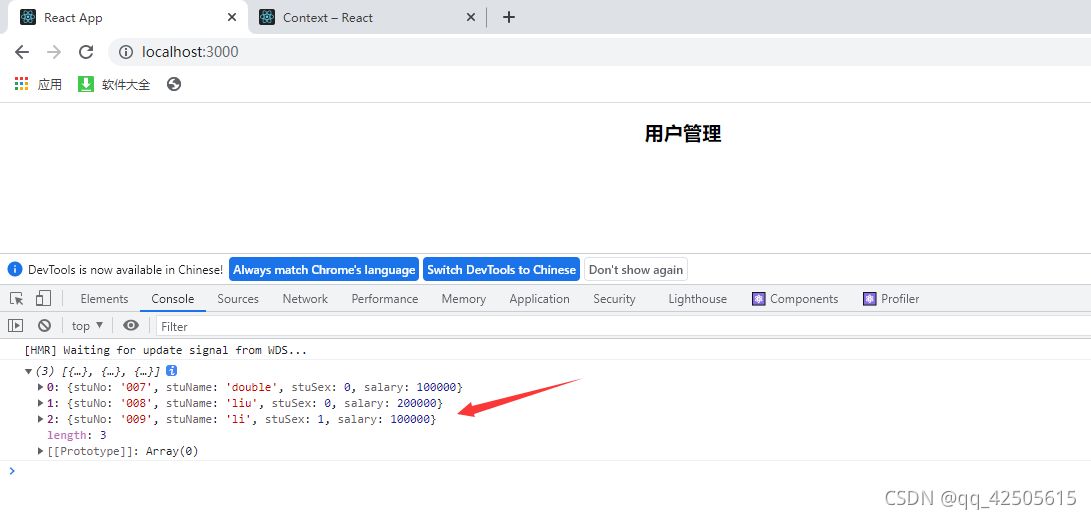Click the inspect element picker icon
Image resolution: width=1091 pixels, height=519 pixels.
pos(17,299)
